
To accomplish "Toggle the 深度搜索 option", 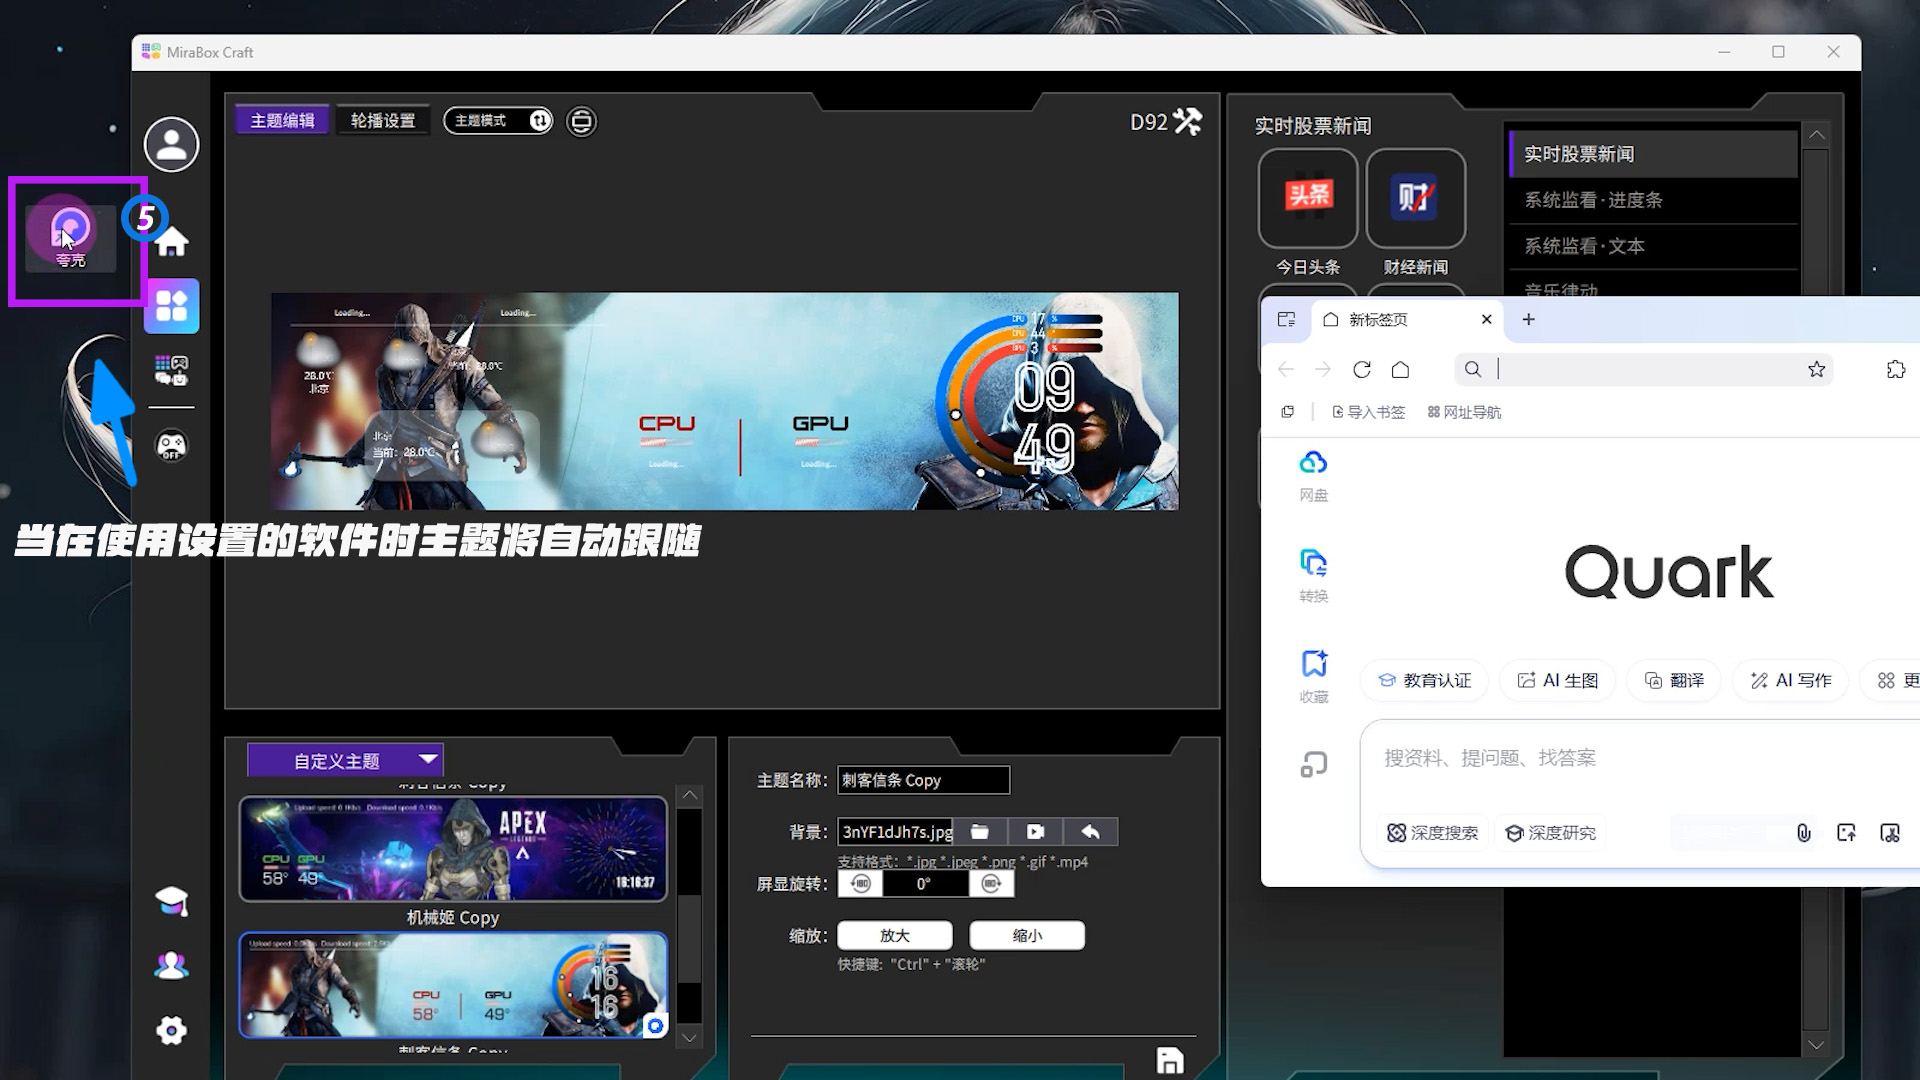I will pos(1432,833).
